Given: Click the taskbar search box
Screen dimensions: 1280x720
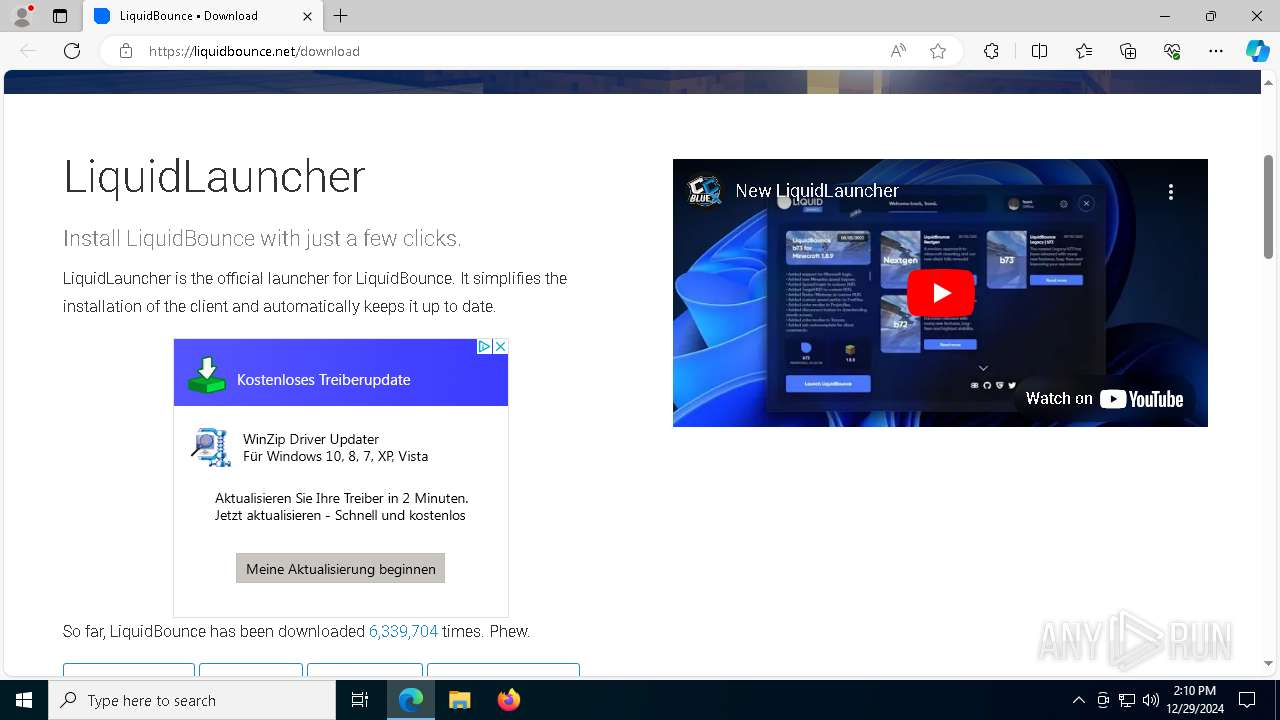Looking at the screenshot, I should (192, 700).
